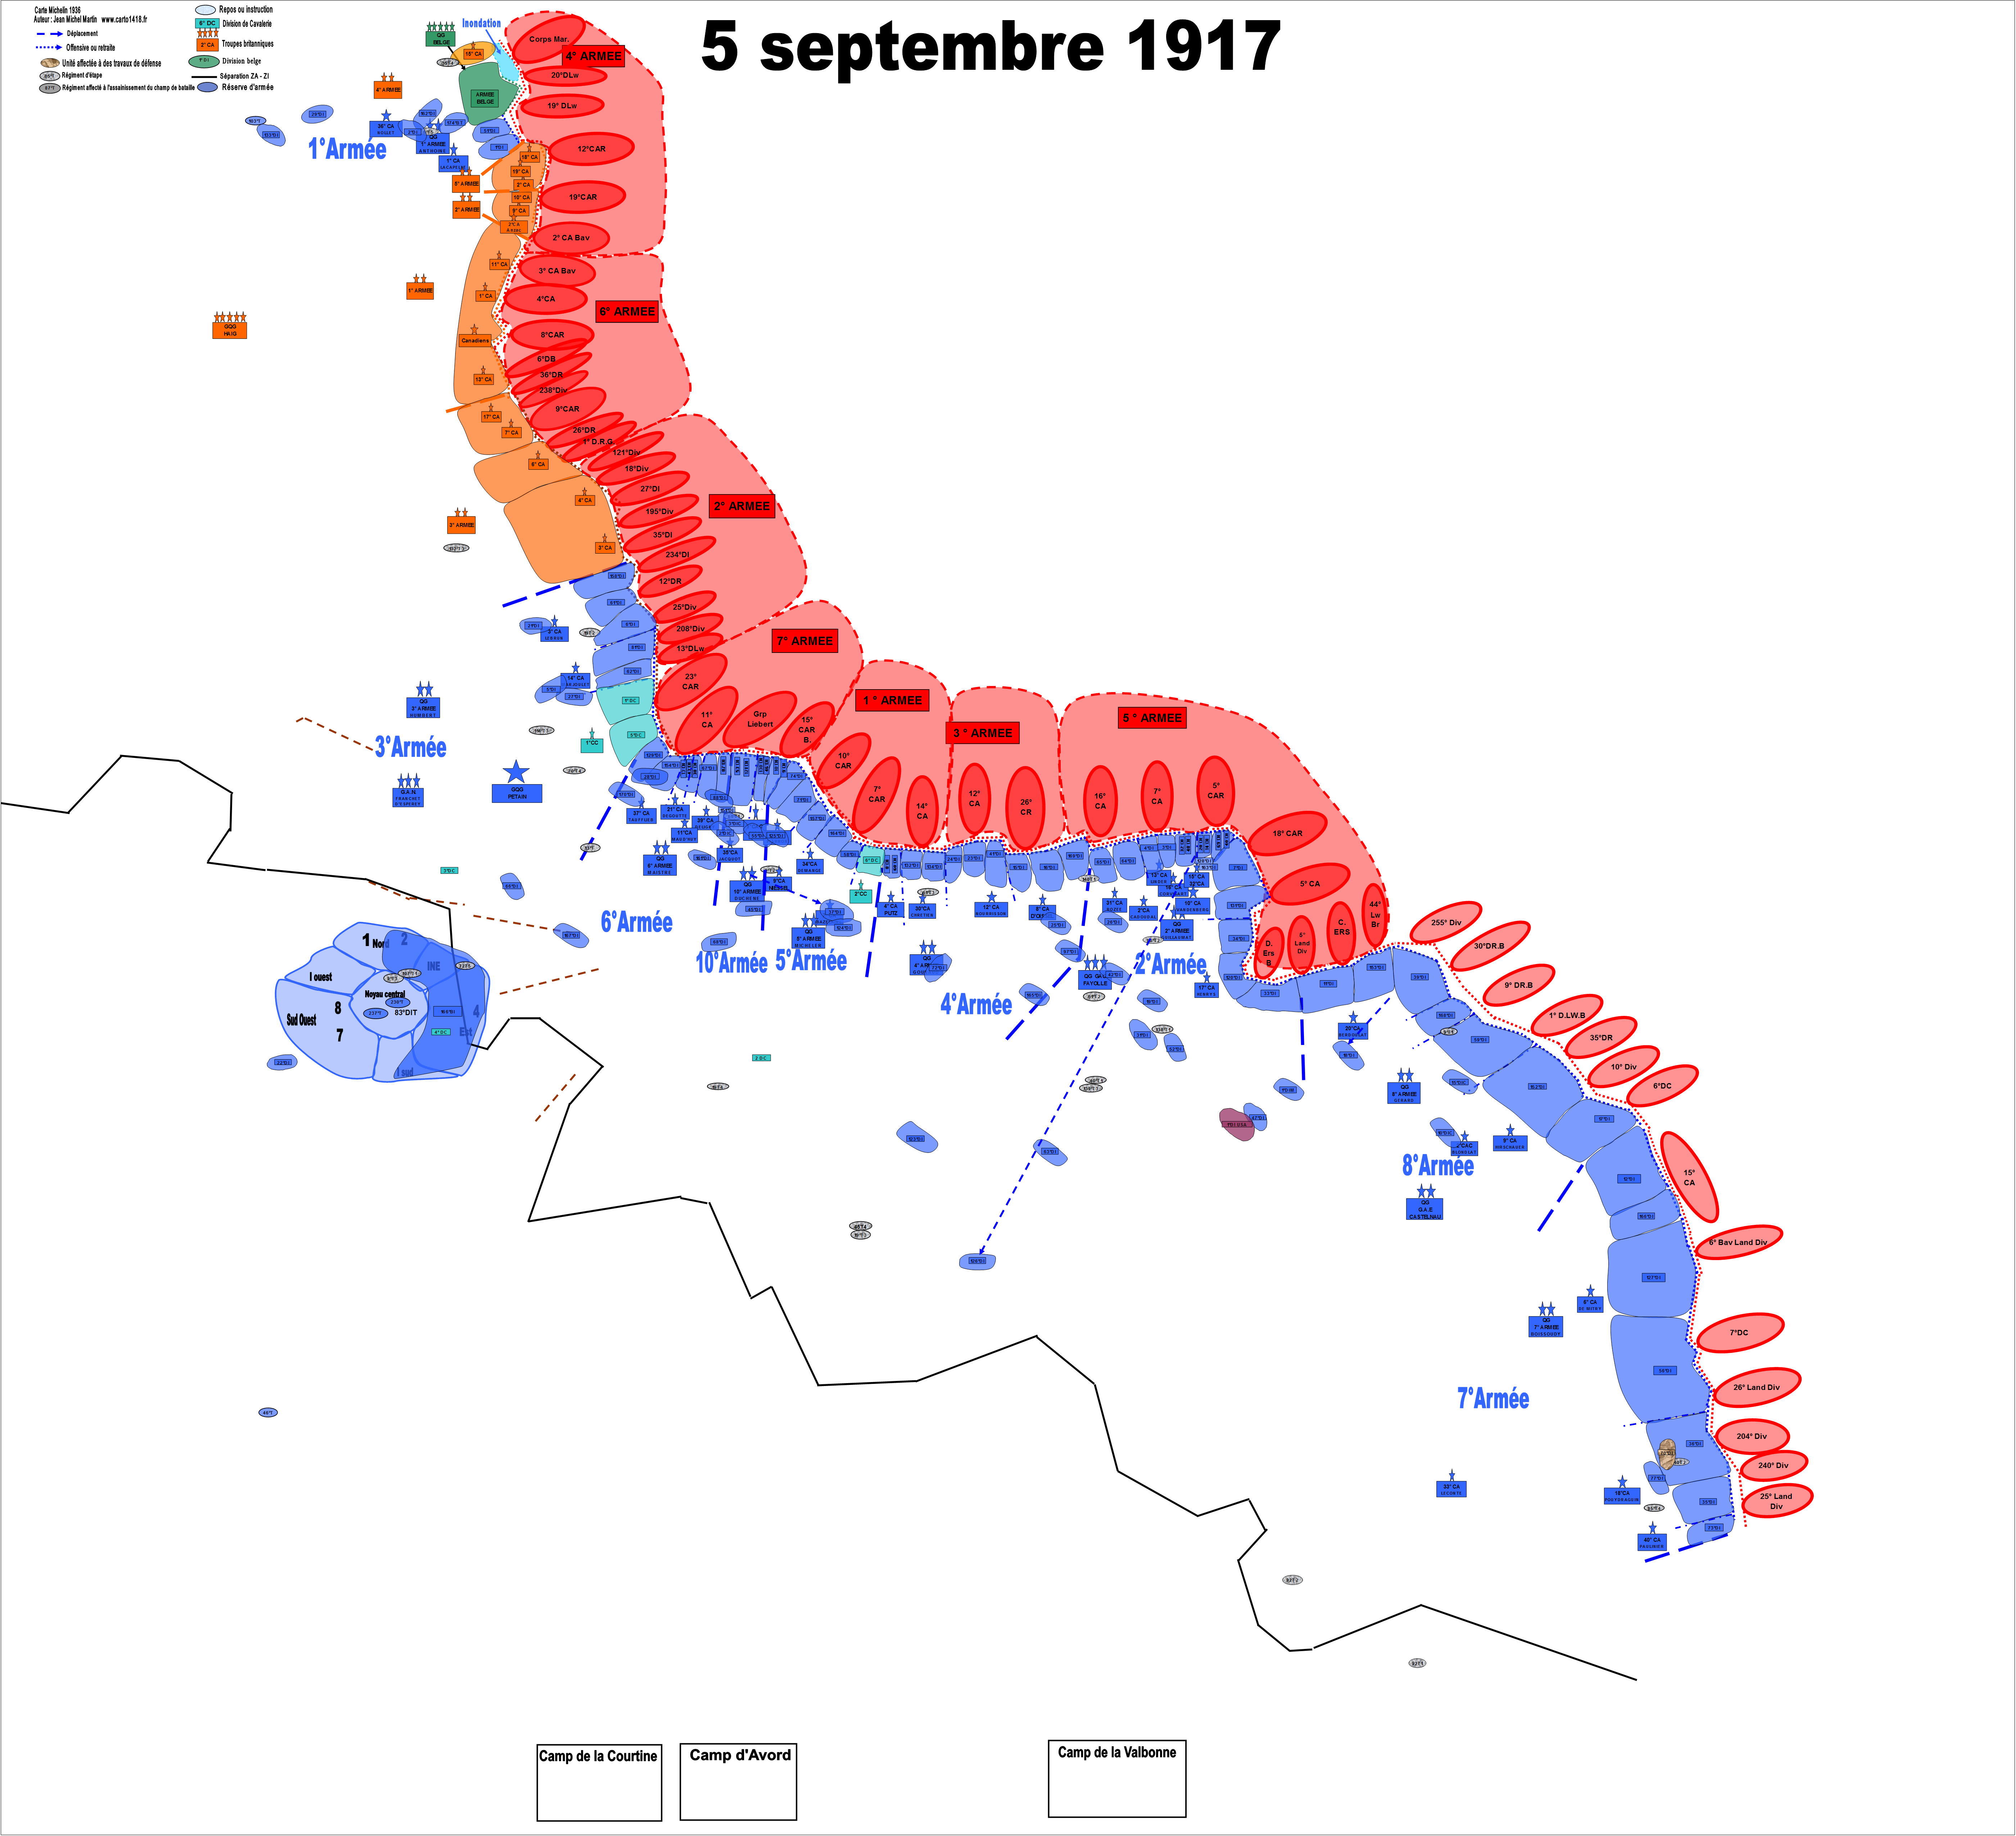This screenshot has width=2016, height=1836.
Task: Select the 'Camp de la Courtine' box
Action: [x=599, y=1783]
